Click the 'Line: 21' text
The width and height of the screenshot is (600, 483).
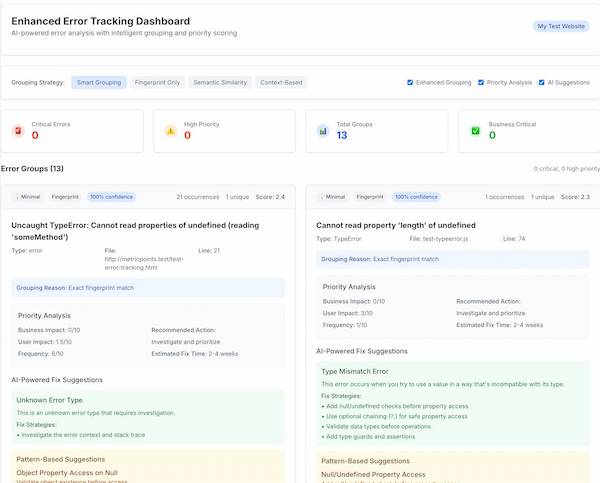click(209, 251)
